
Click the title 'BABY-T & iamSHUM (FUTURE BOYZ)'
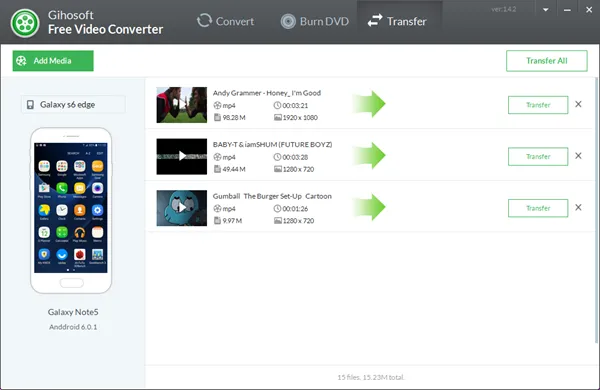tap(272, 145)
